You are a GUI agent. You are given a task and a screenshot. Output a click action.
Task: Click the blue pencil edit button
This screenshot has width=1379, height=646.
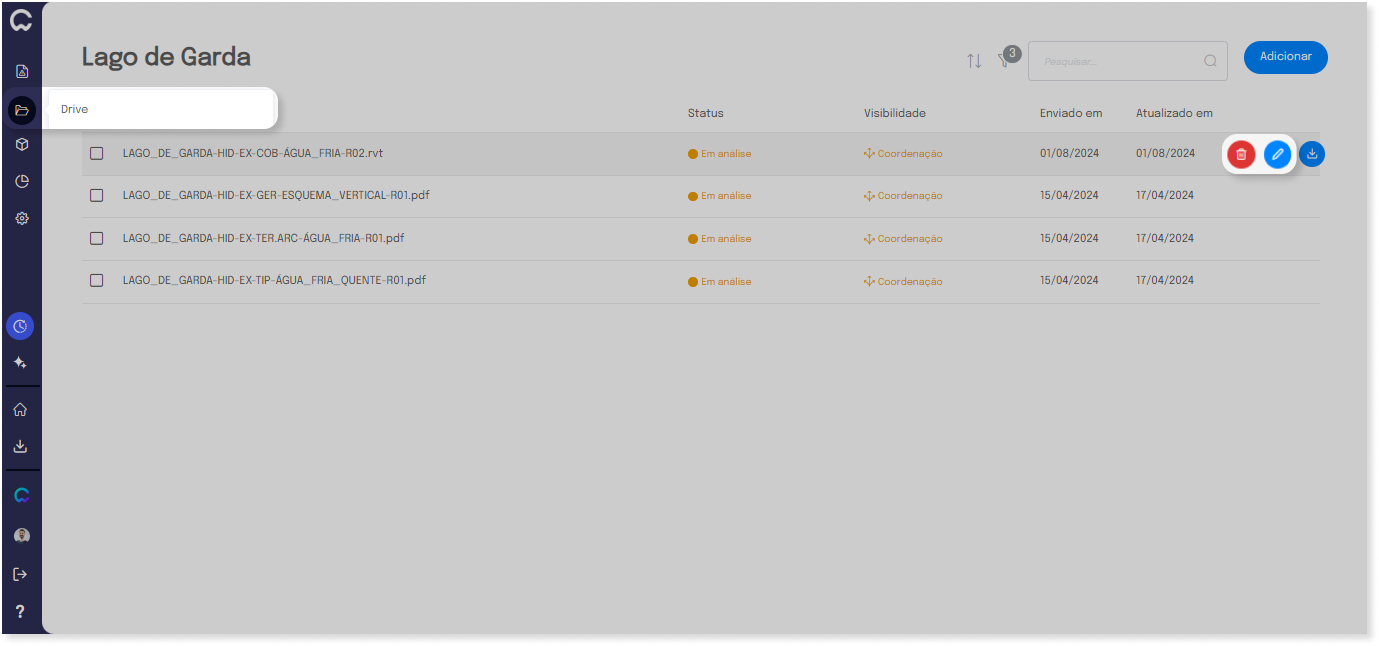pyautogui.click(x=1277, y=154)
